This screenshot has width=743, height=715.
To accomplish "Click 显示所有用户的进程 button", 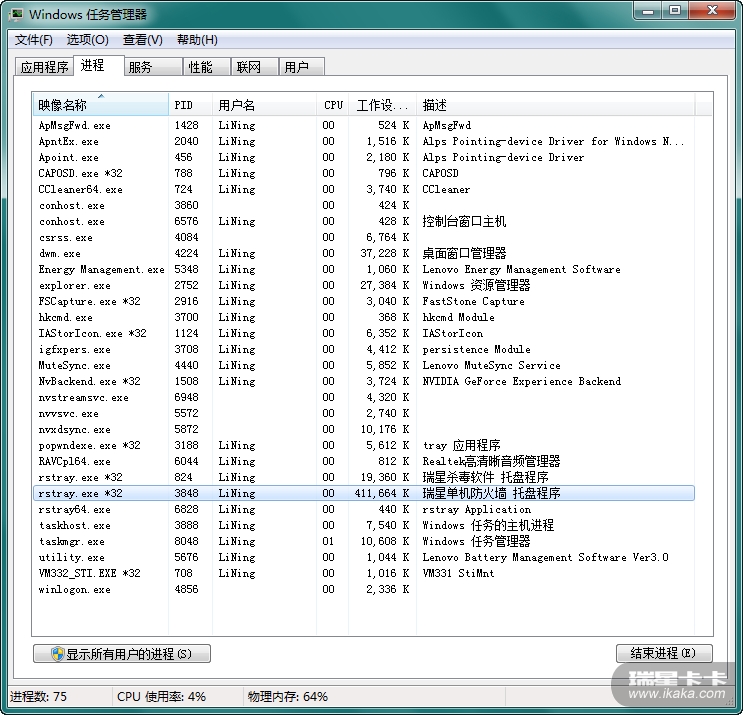I will [122, 654].
